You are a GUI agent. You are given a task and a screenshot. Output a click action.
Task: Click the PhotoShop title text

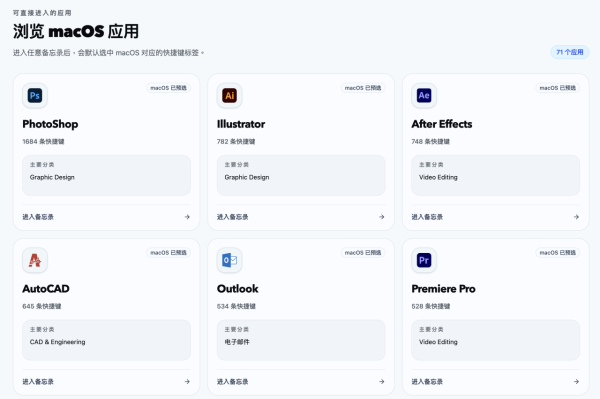[50, 124]
